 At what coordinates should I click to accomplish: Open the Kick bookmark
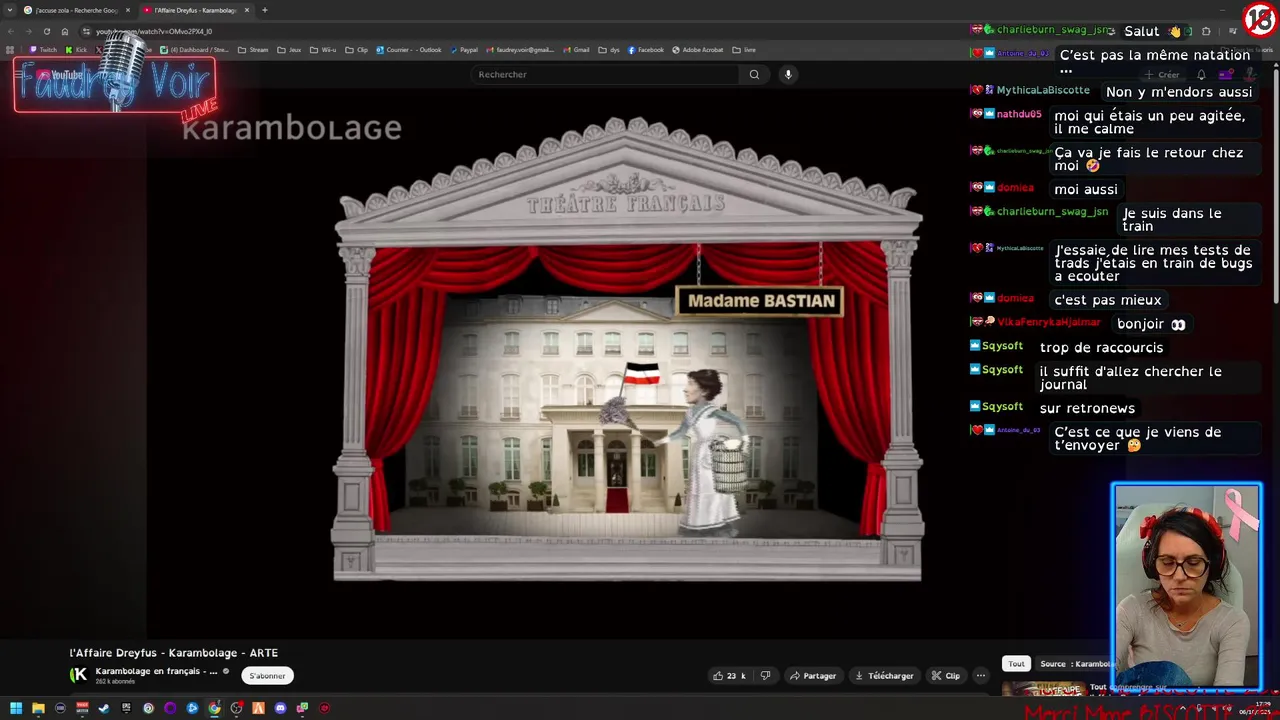(76, 50)
